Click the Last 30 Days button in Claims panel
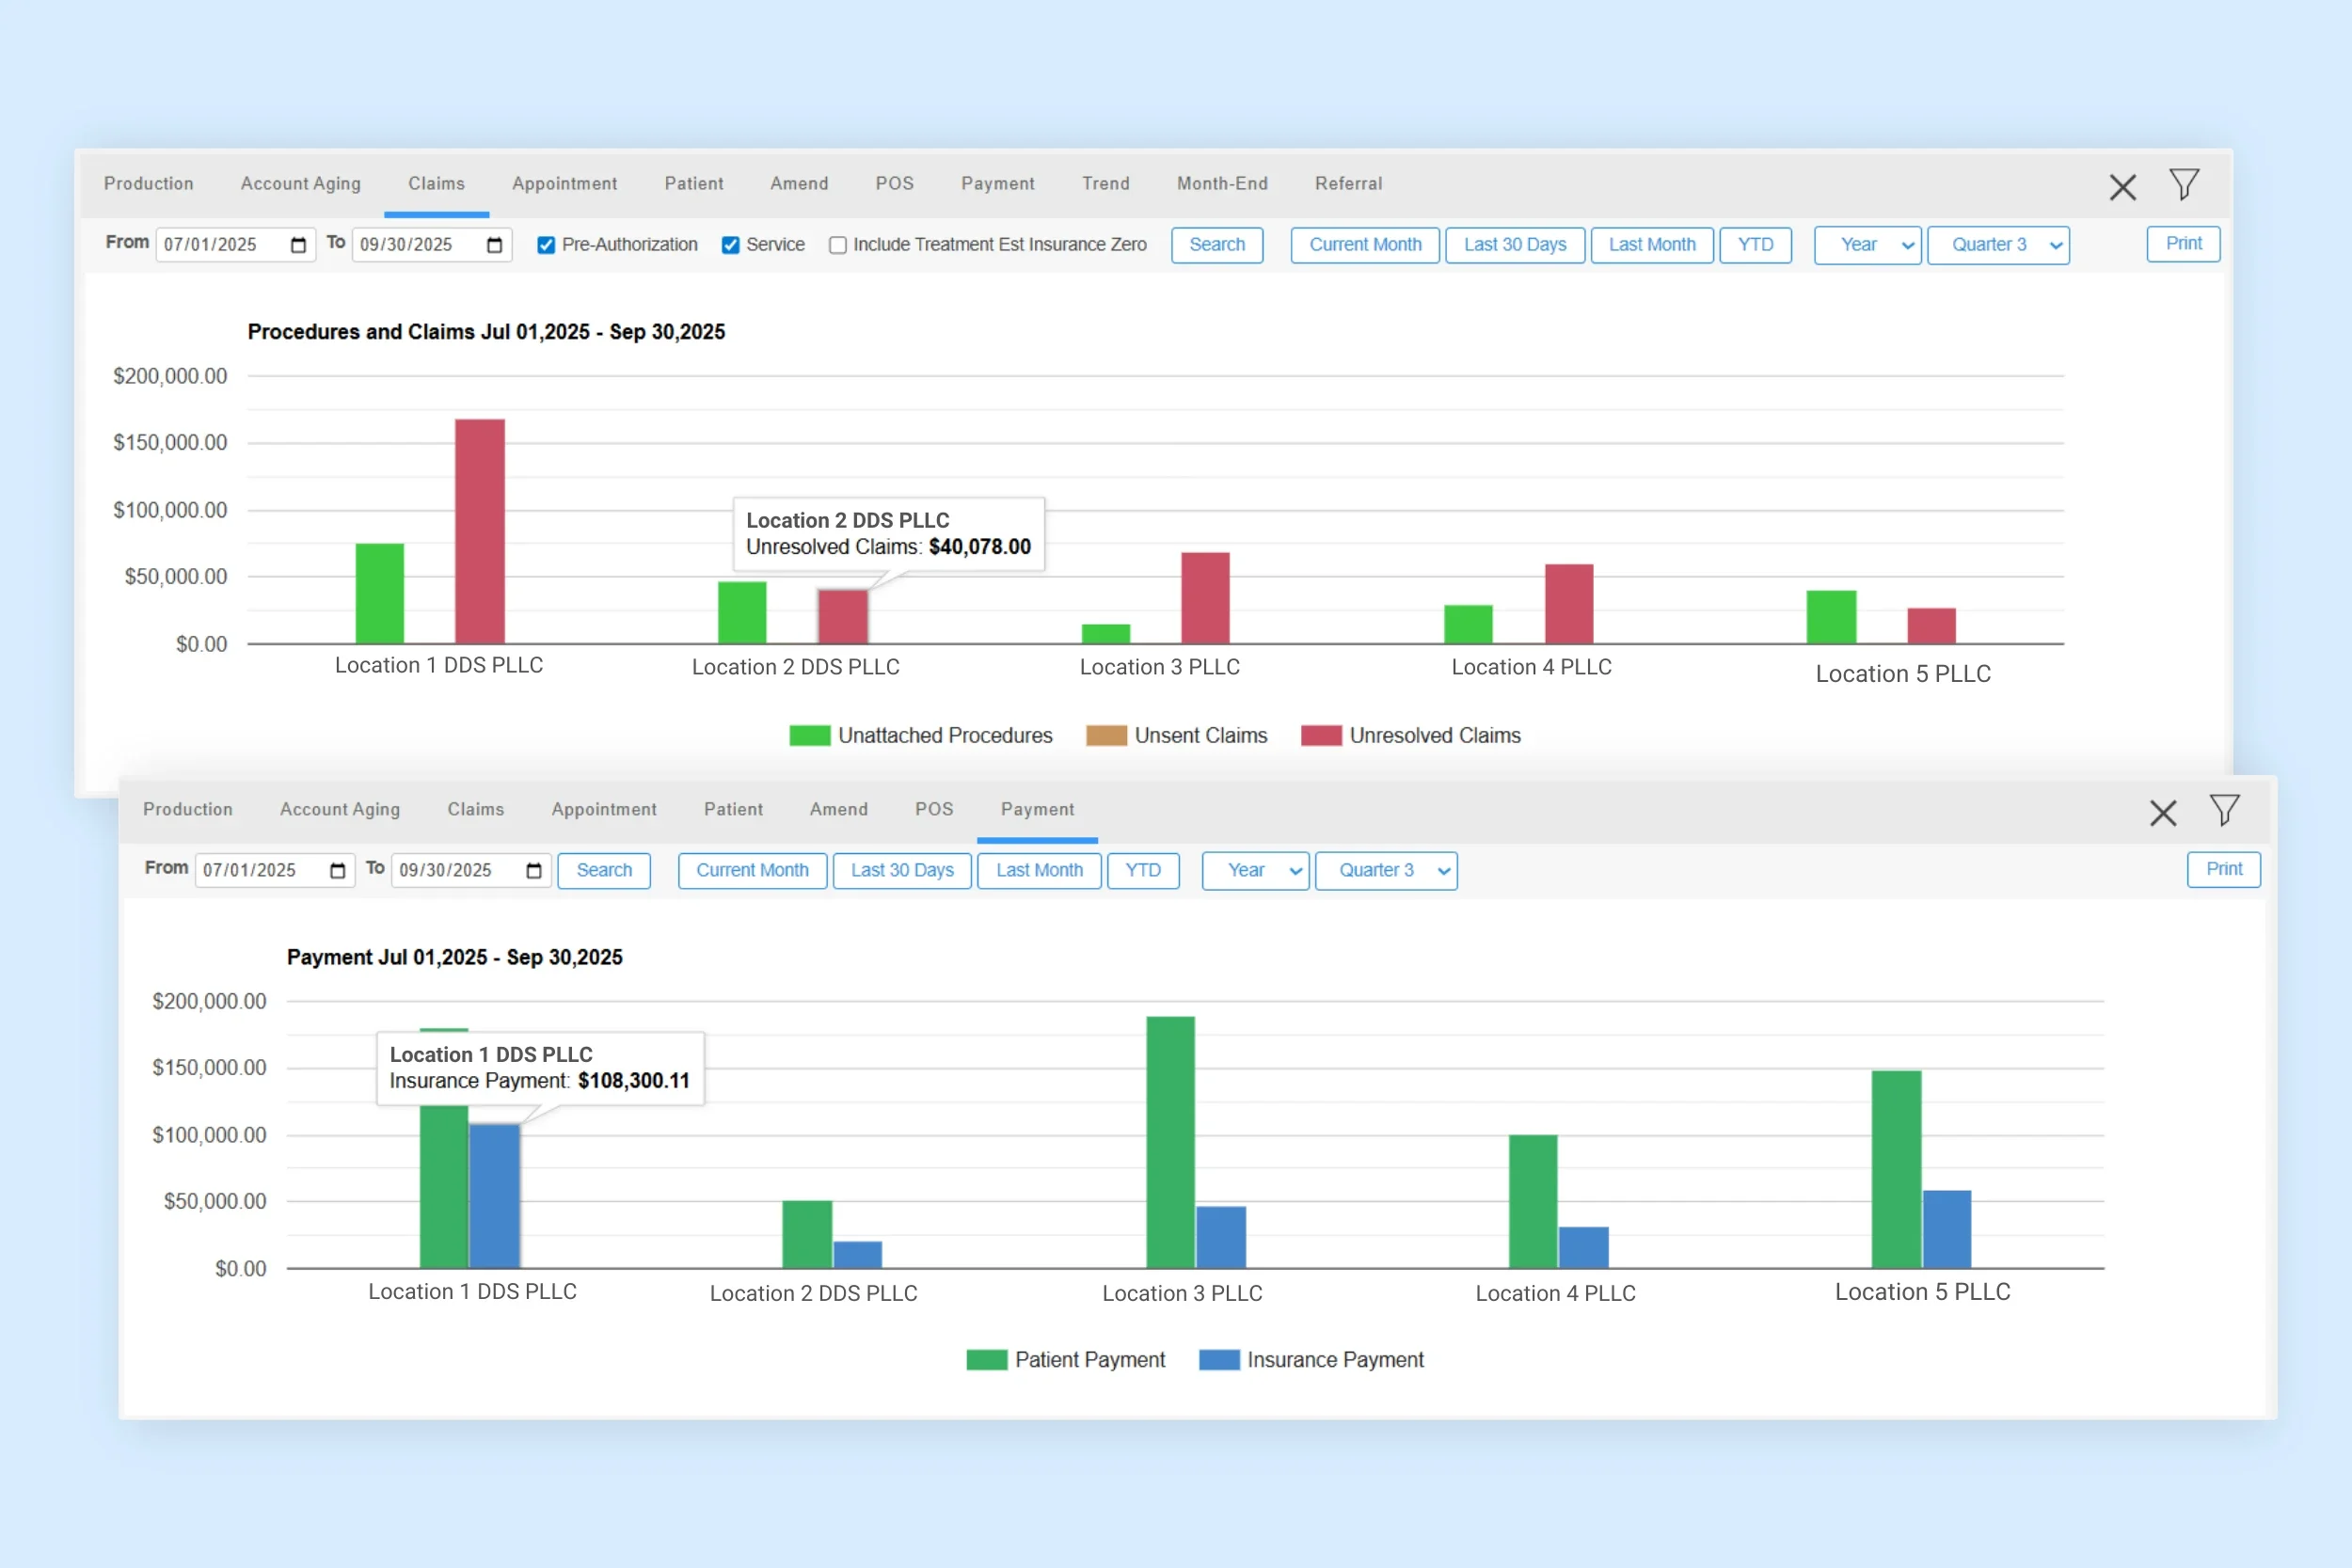The height and width of the screenshot is (1568, 2352). 1514,246
